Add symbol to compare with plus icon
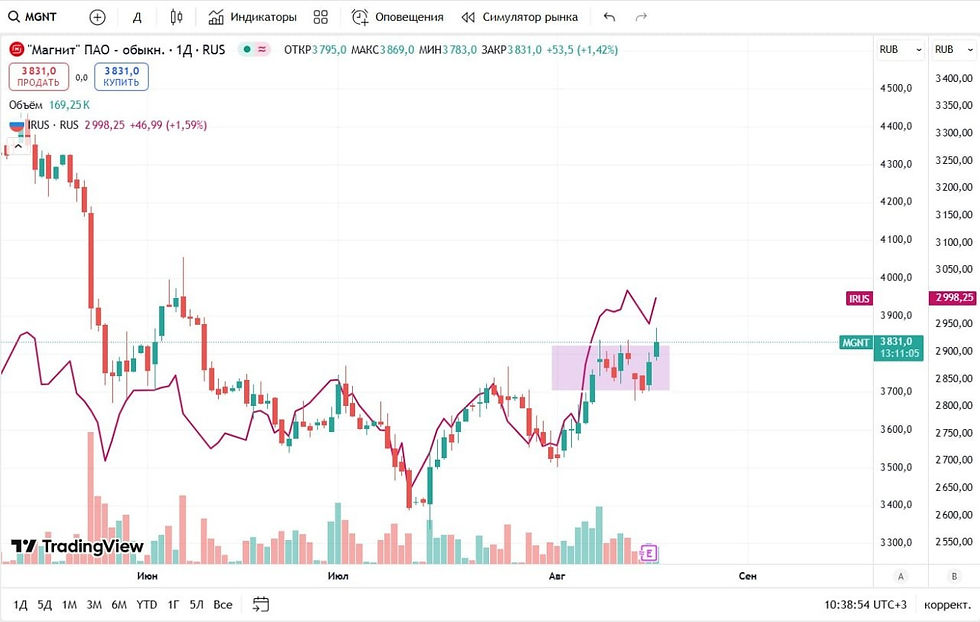 pyautogui.click(x=98, y=17)
